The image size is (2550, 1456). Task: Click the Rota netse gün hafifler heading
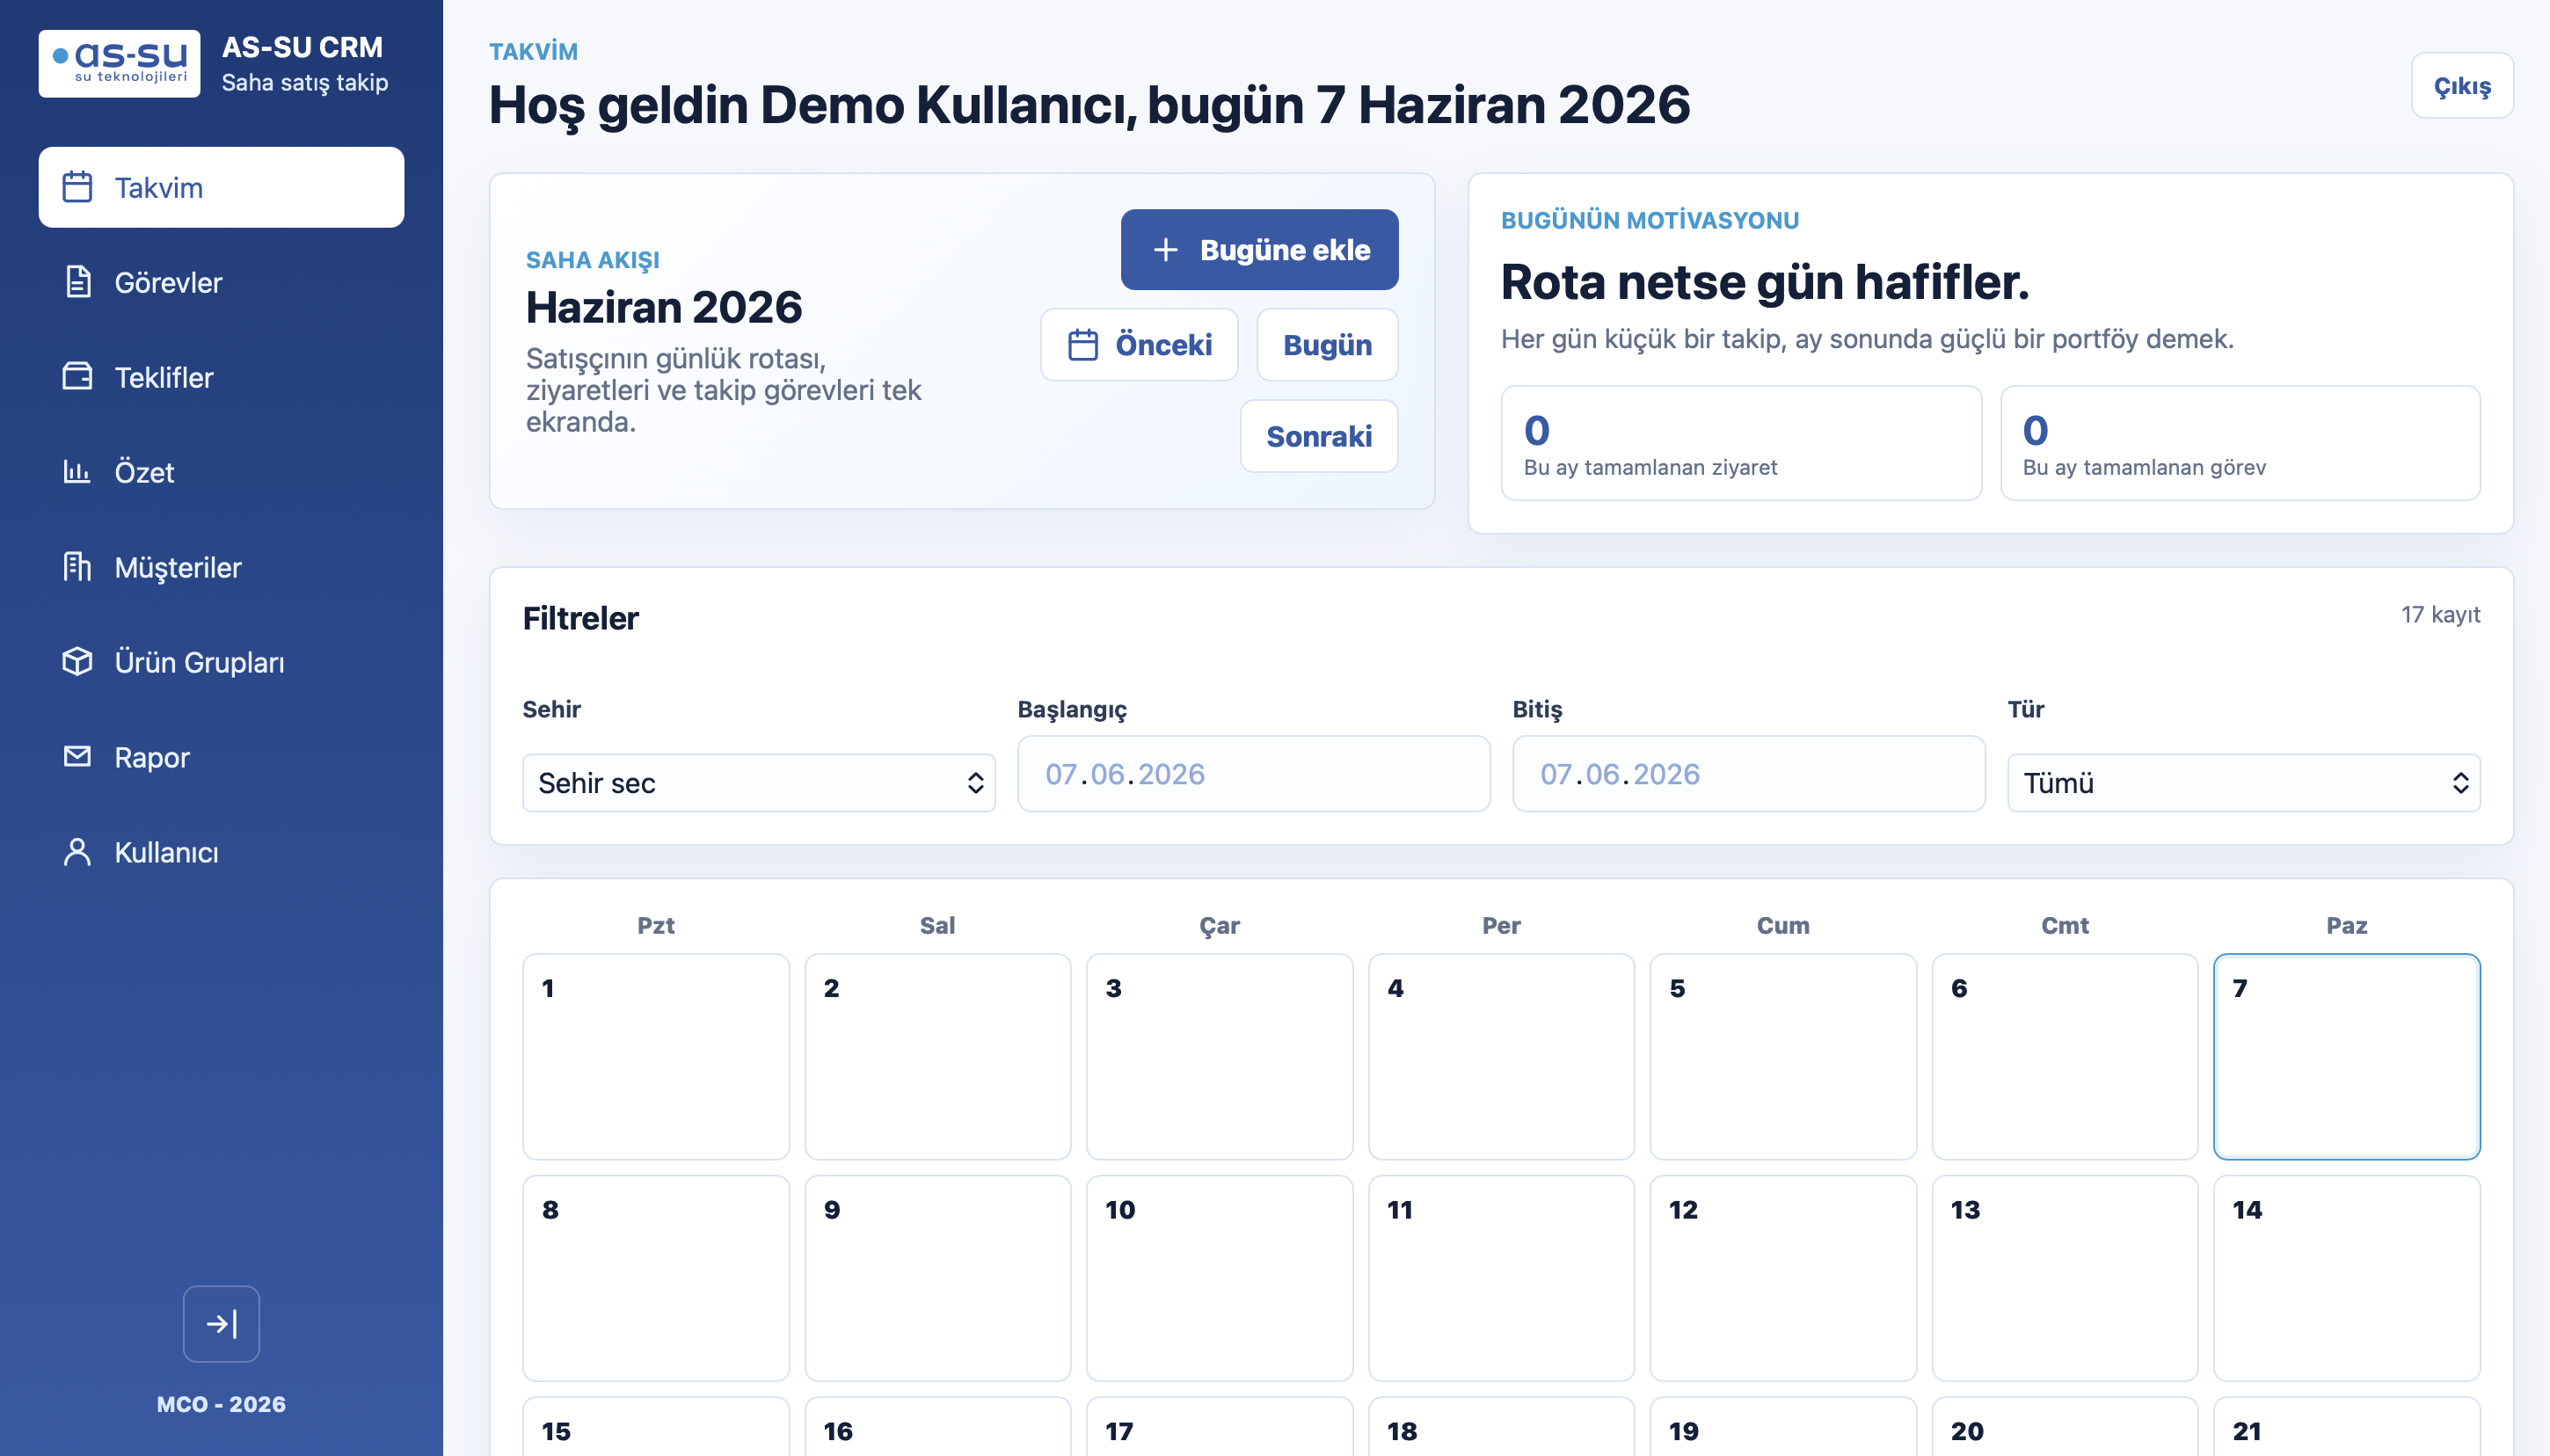1765,282
